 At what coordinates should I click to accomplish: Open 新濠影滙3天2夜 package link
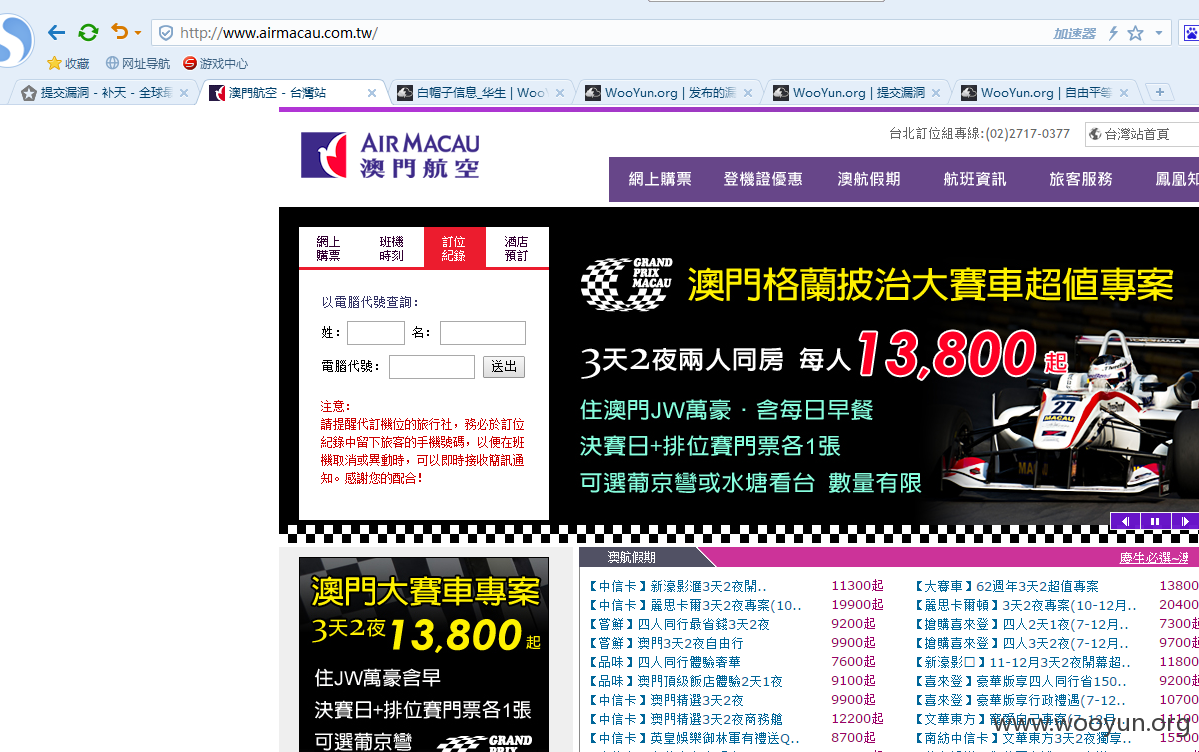(677, 586)
